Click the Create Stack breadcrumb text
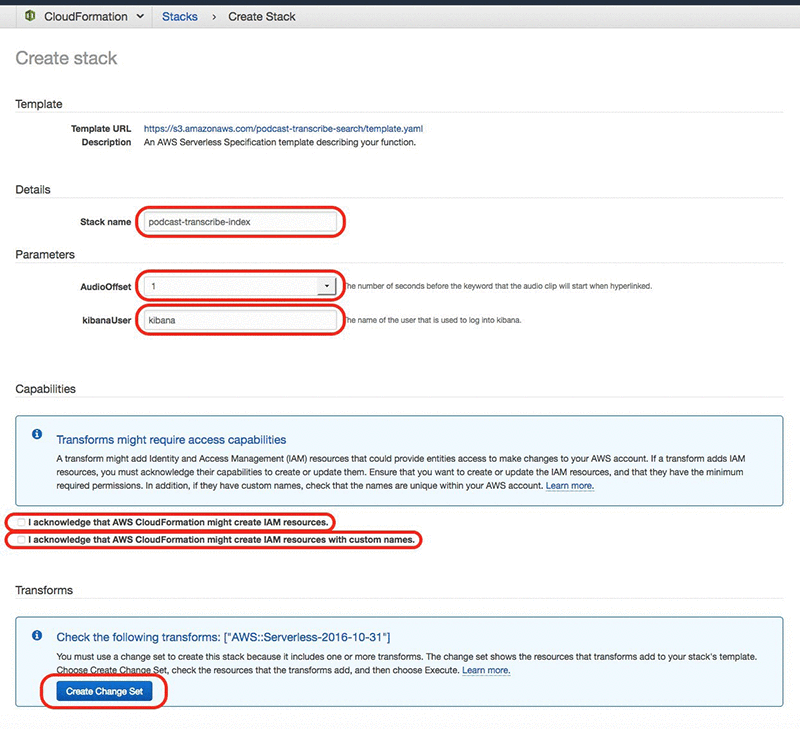This screenshot has height=729, width=800. [x=262, y=17]
